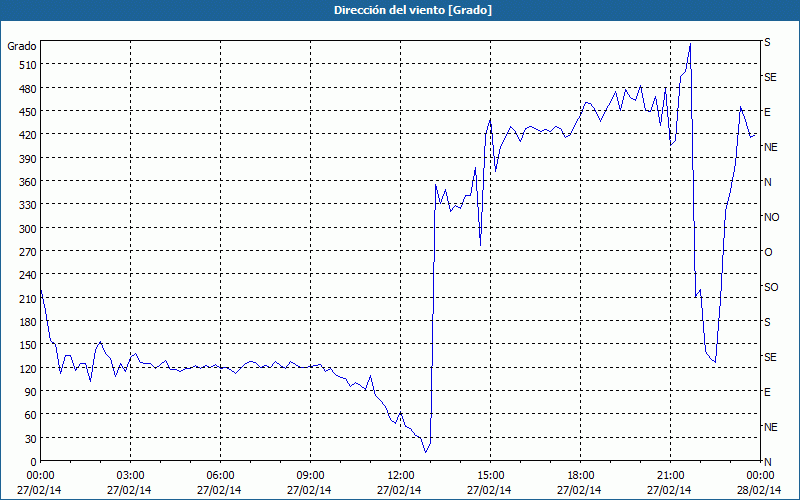
Task: Click the "NE" compass label near the 390 gridline
Action: (771, 147)
